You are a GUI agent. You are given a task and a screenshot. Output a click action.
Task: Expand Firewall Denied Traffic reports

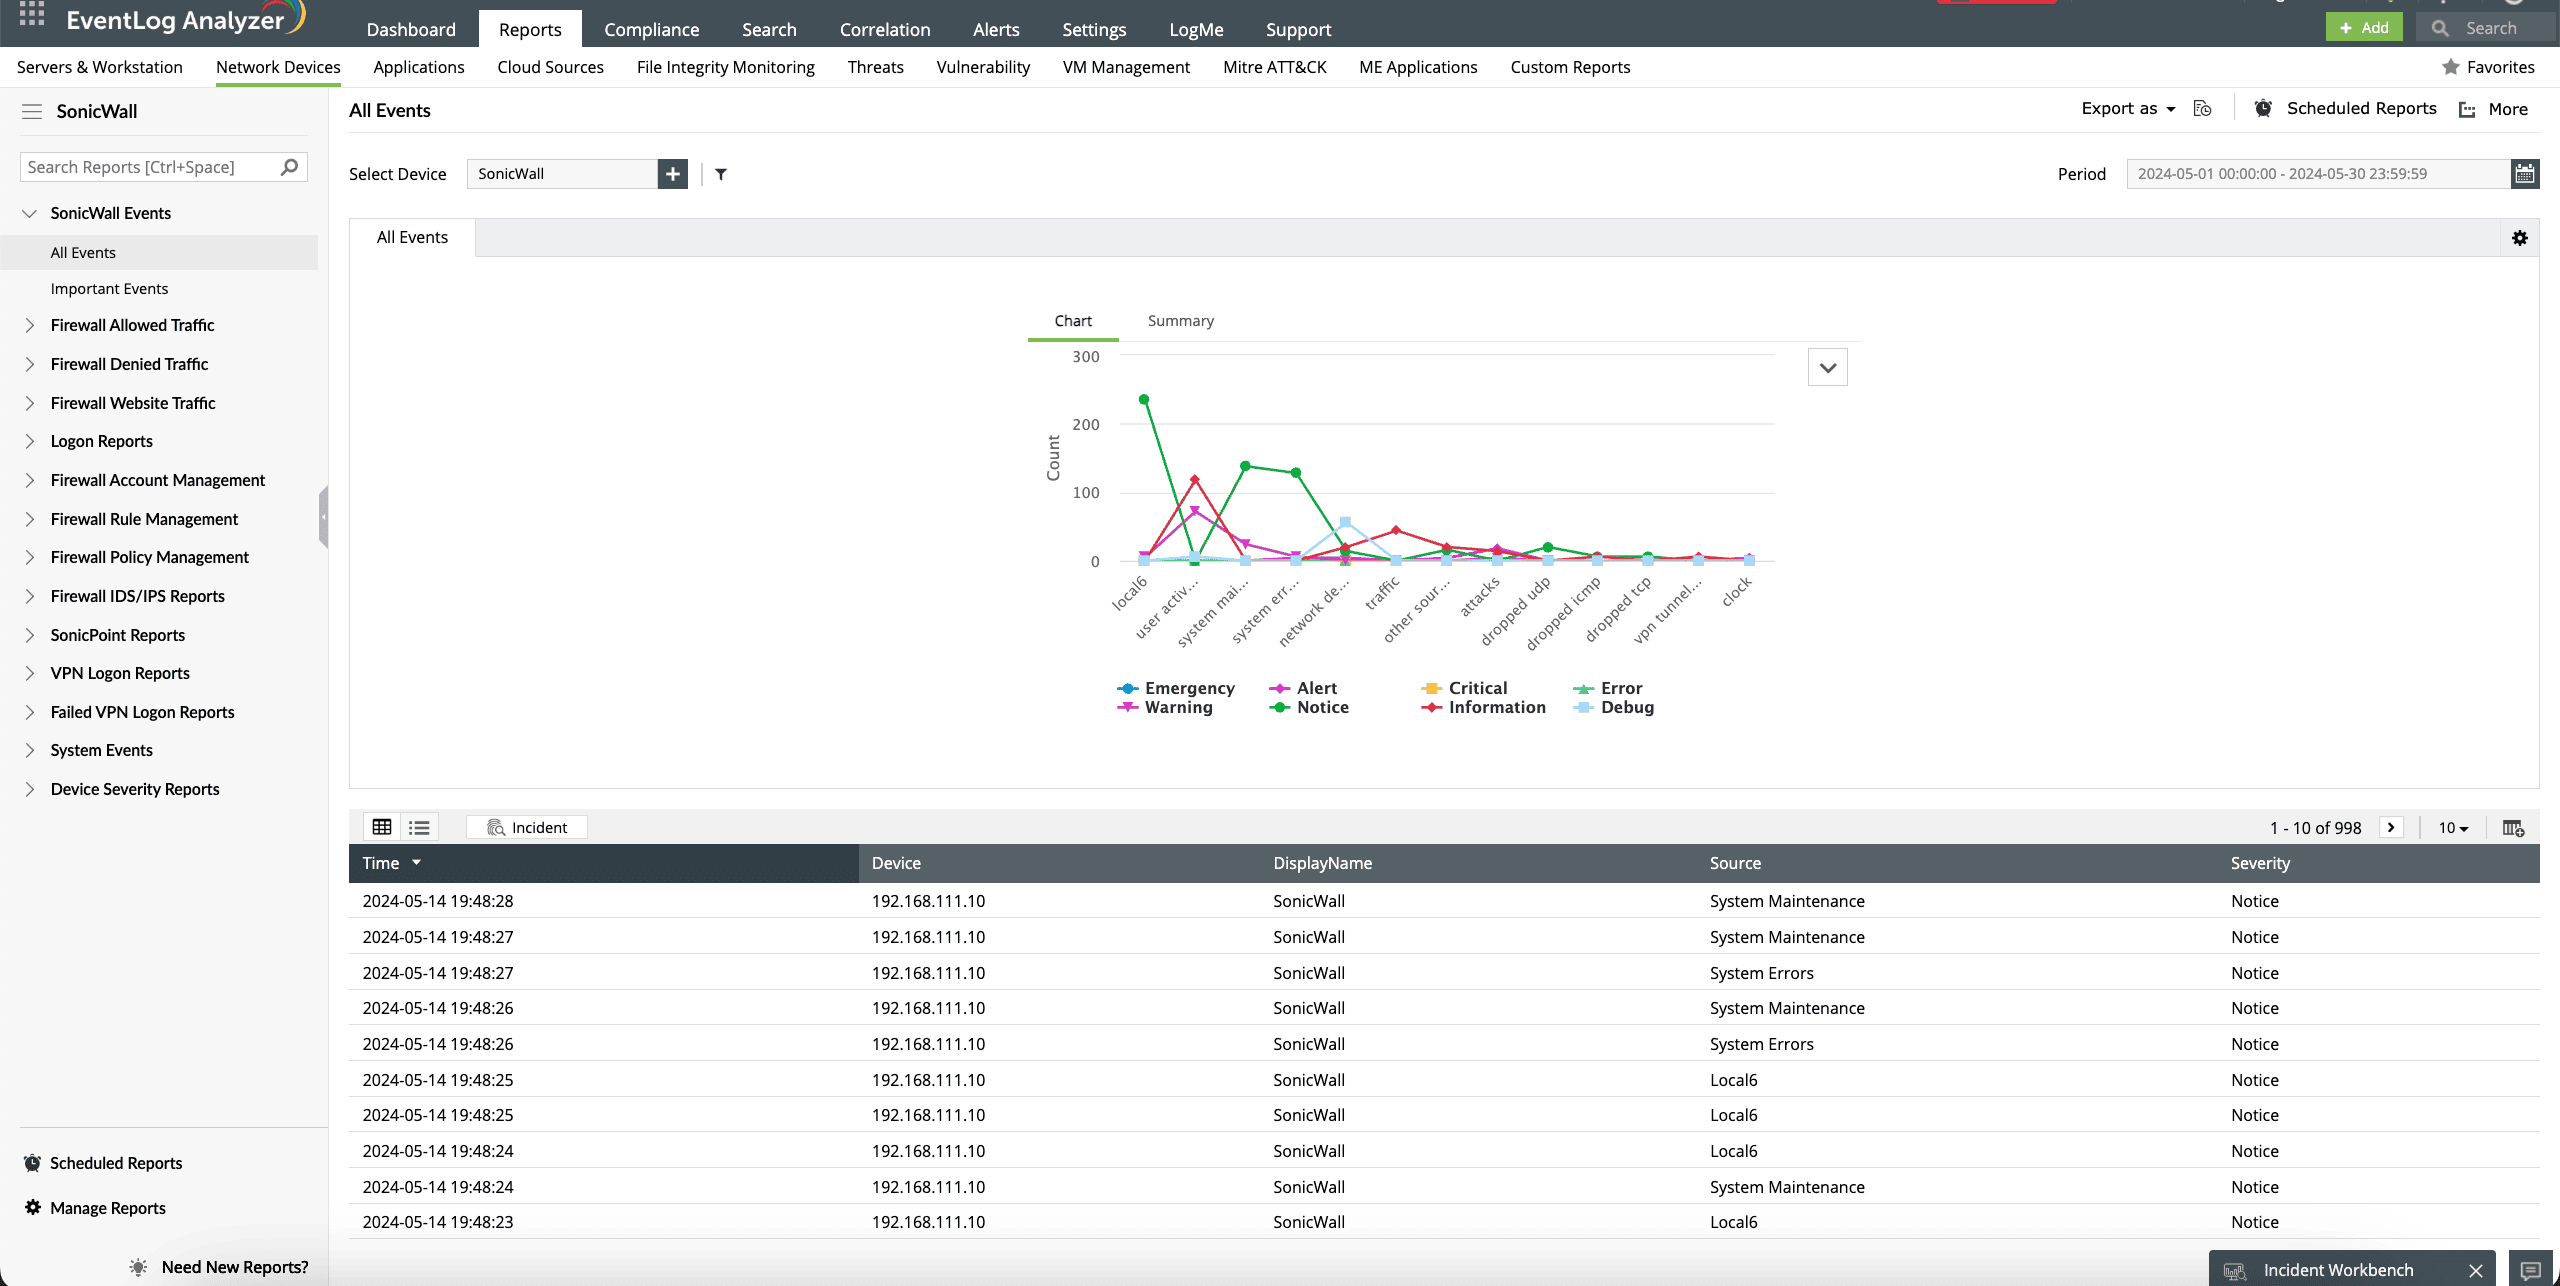click(30, 364)
